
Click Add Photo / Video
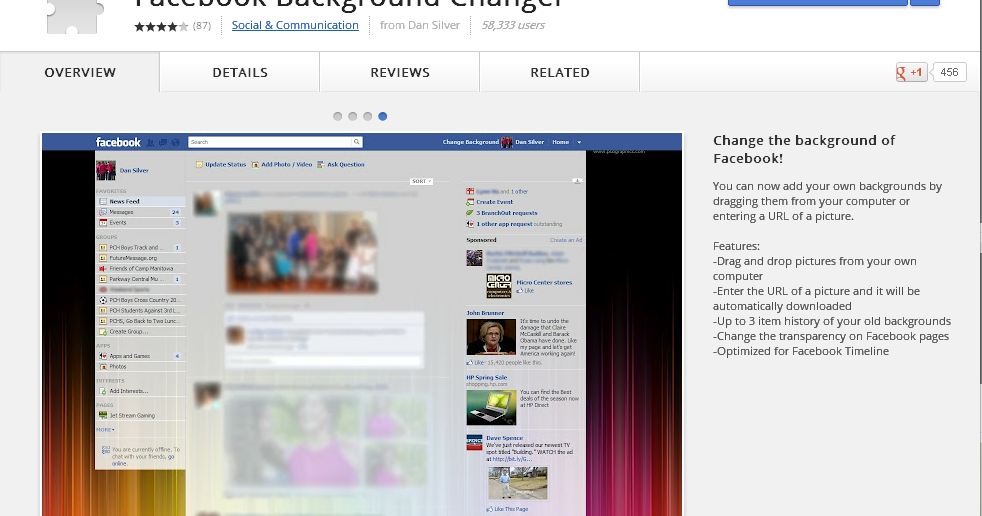282,165
